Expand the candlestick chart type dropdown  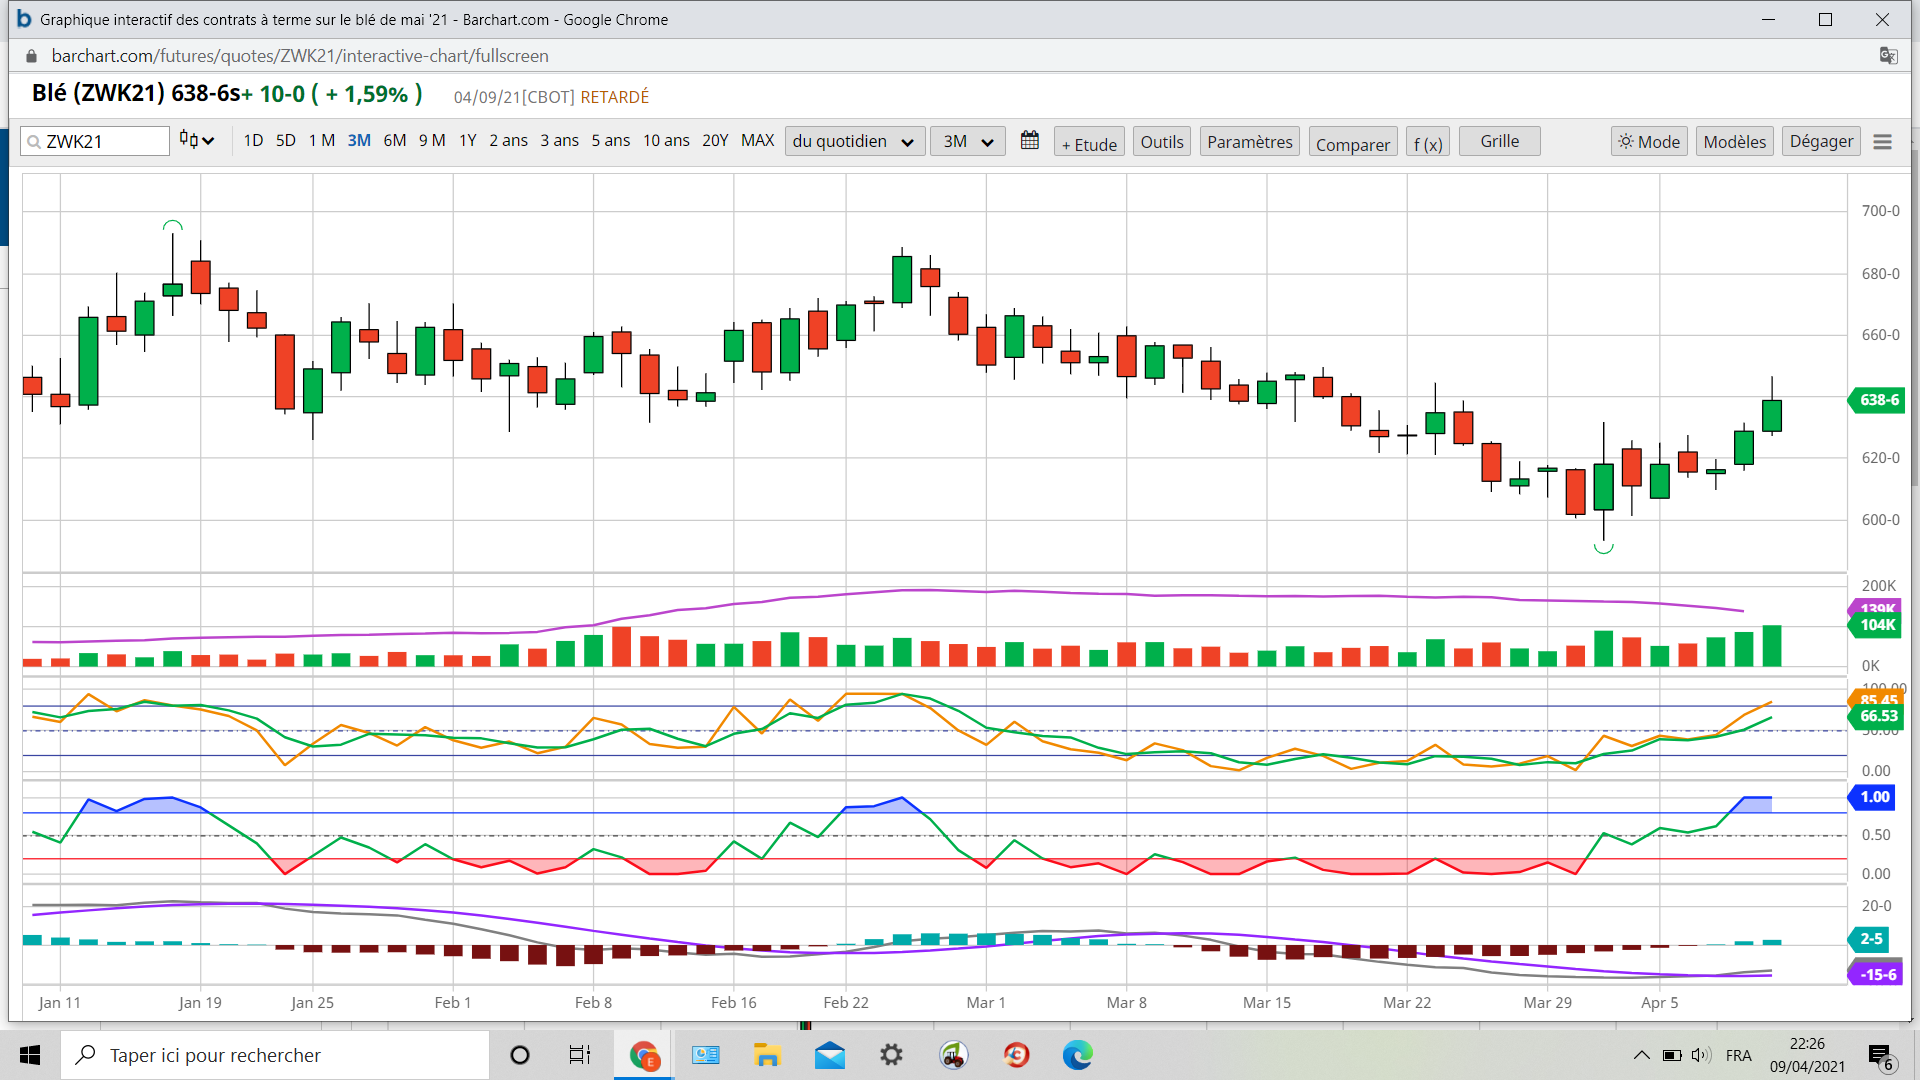click(197, 141)
